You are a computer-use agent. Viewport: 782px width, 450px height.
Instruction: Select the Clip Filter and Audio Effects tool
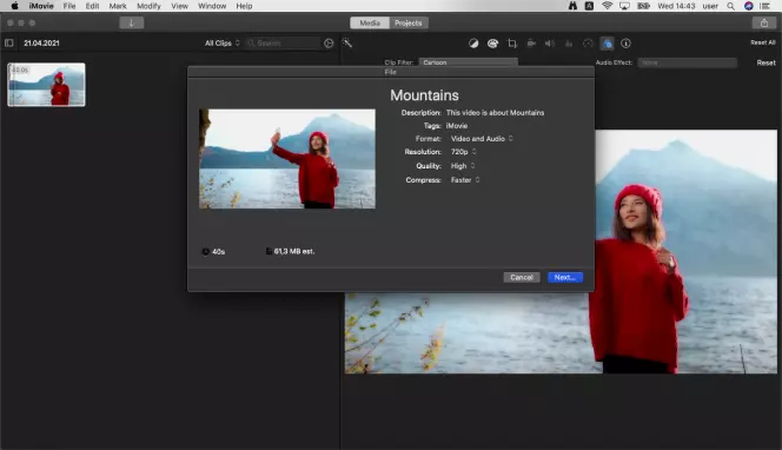coord(606,43)
